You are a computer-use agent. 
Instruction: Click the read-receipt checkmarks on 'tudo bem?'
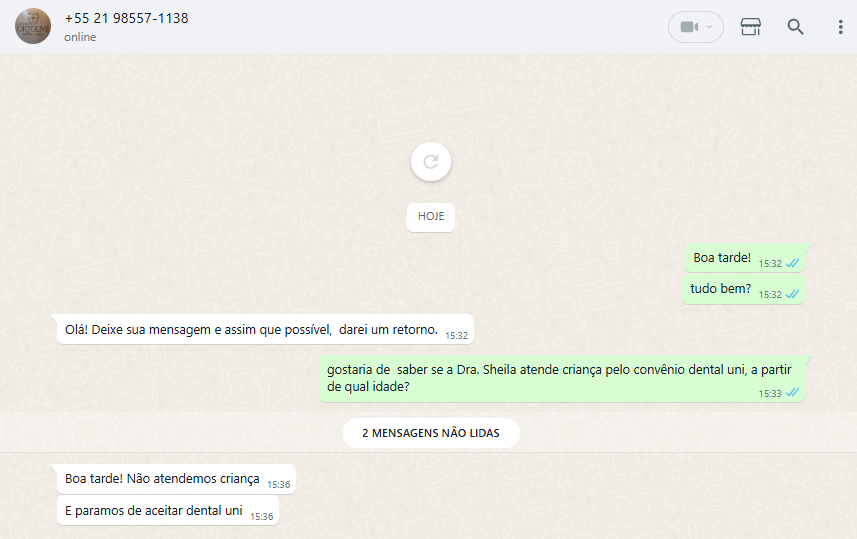(793, 295)
